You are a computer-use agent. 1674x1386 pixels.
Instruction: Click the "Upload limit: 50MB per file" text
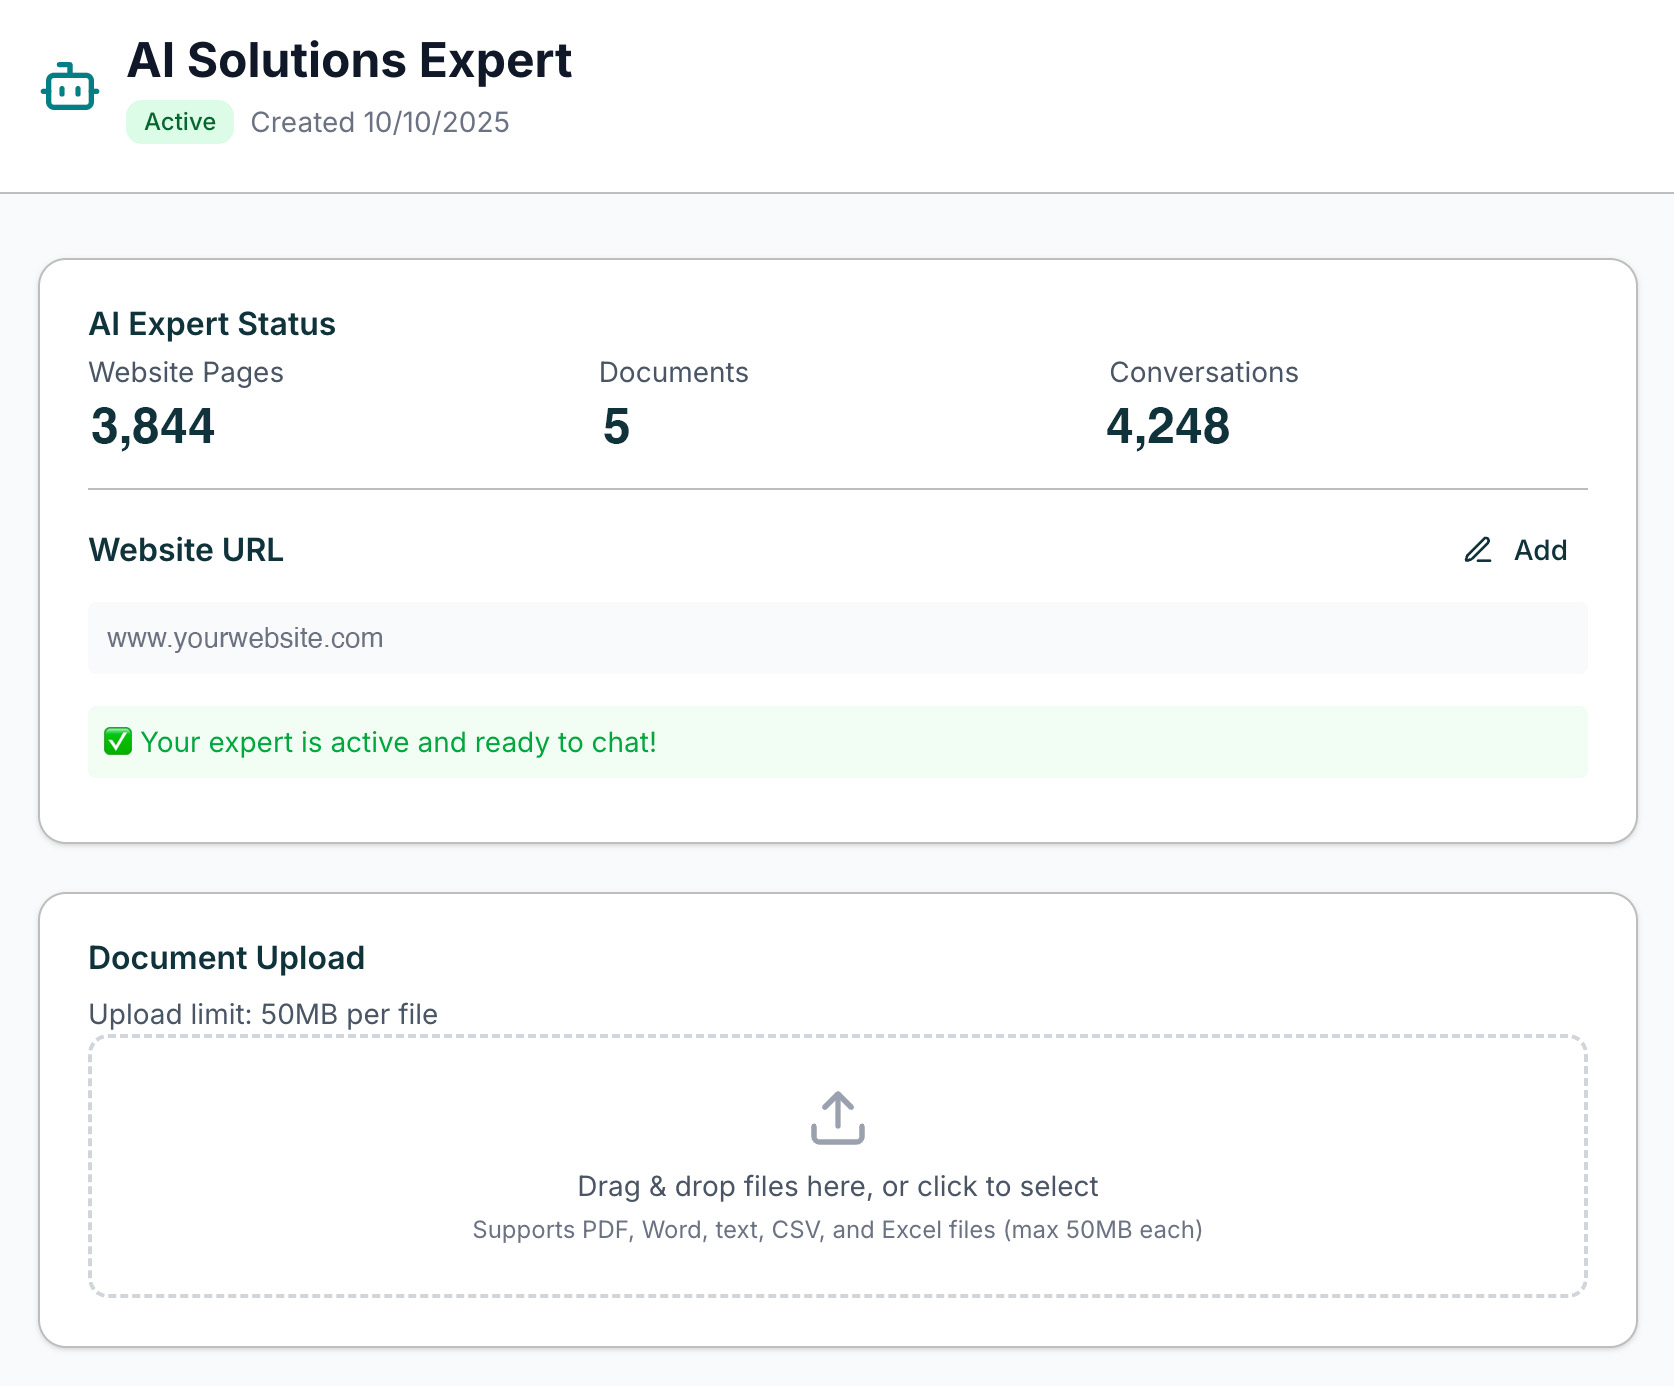[263, 1014]
